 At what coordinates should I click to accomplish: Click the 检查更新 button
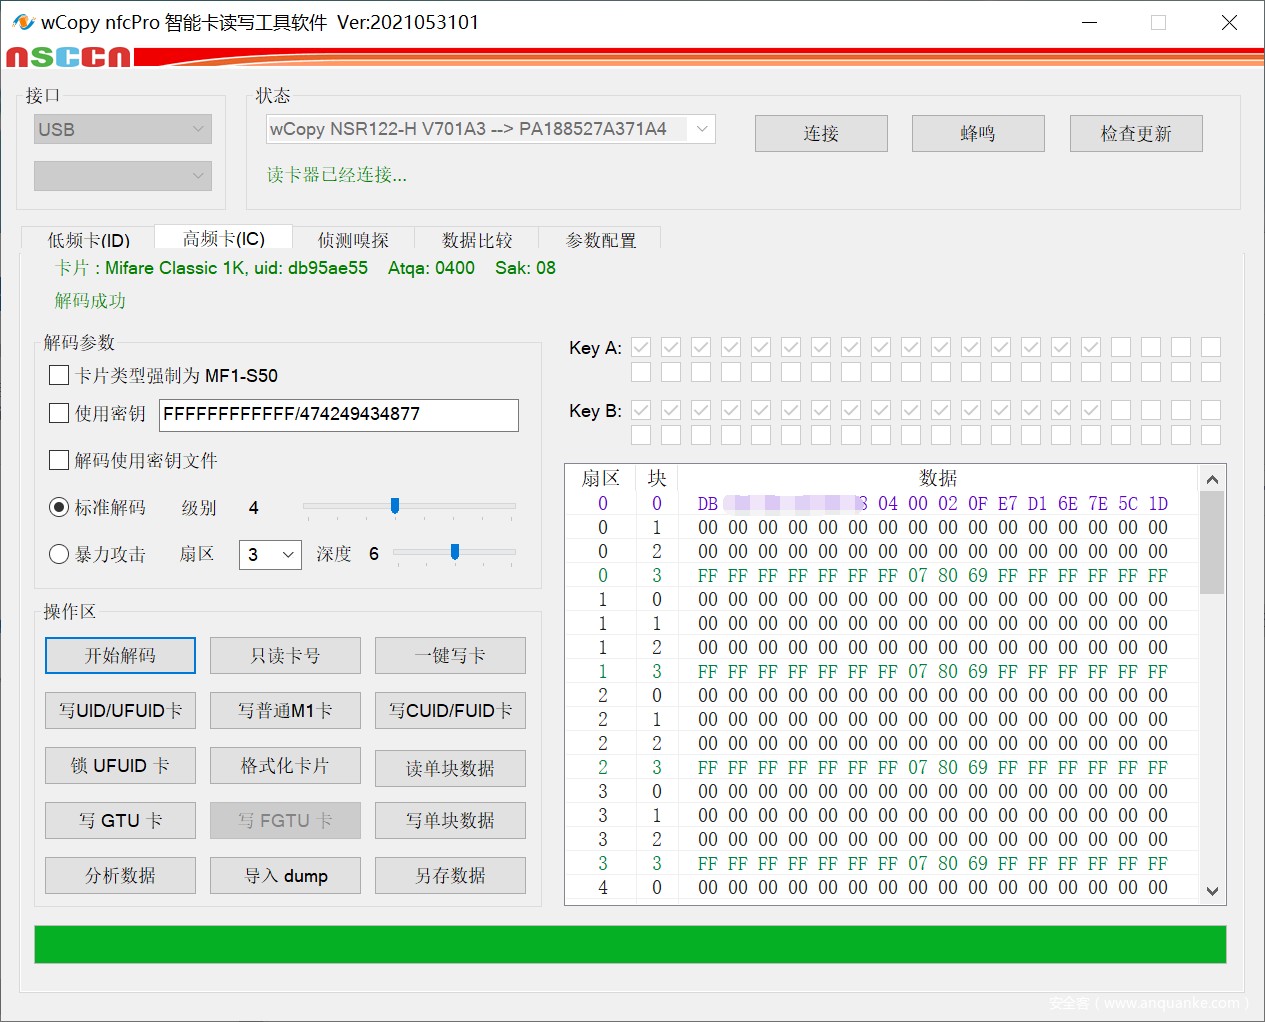1136,133
